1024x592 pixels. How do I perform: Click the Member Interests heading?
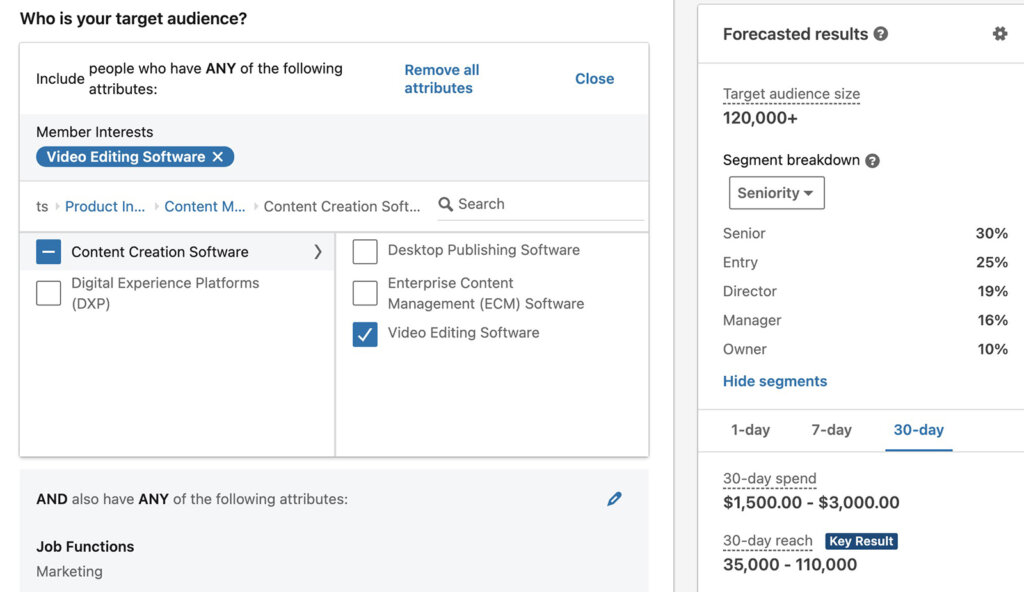[95, 132]
